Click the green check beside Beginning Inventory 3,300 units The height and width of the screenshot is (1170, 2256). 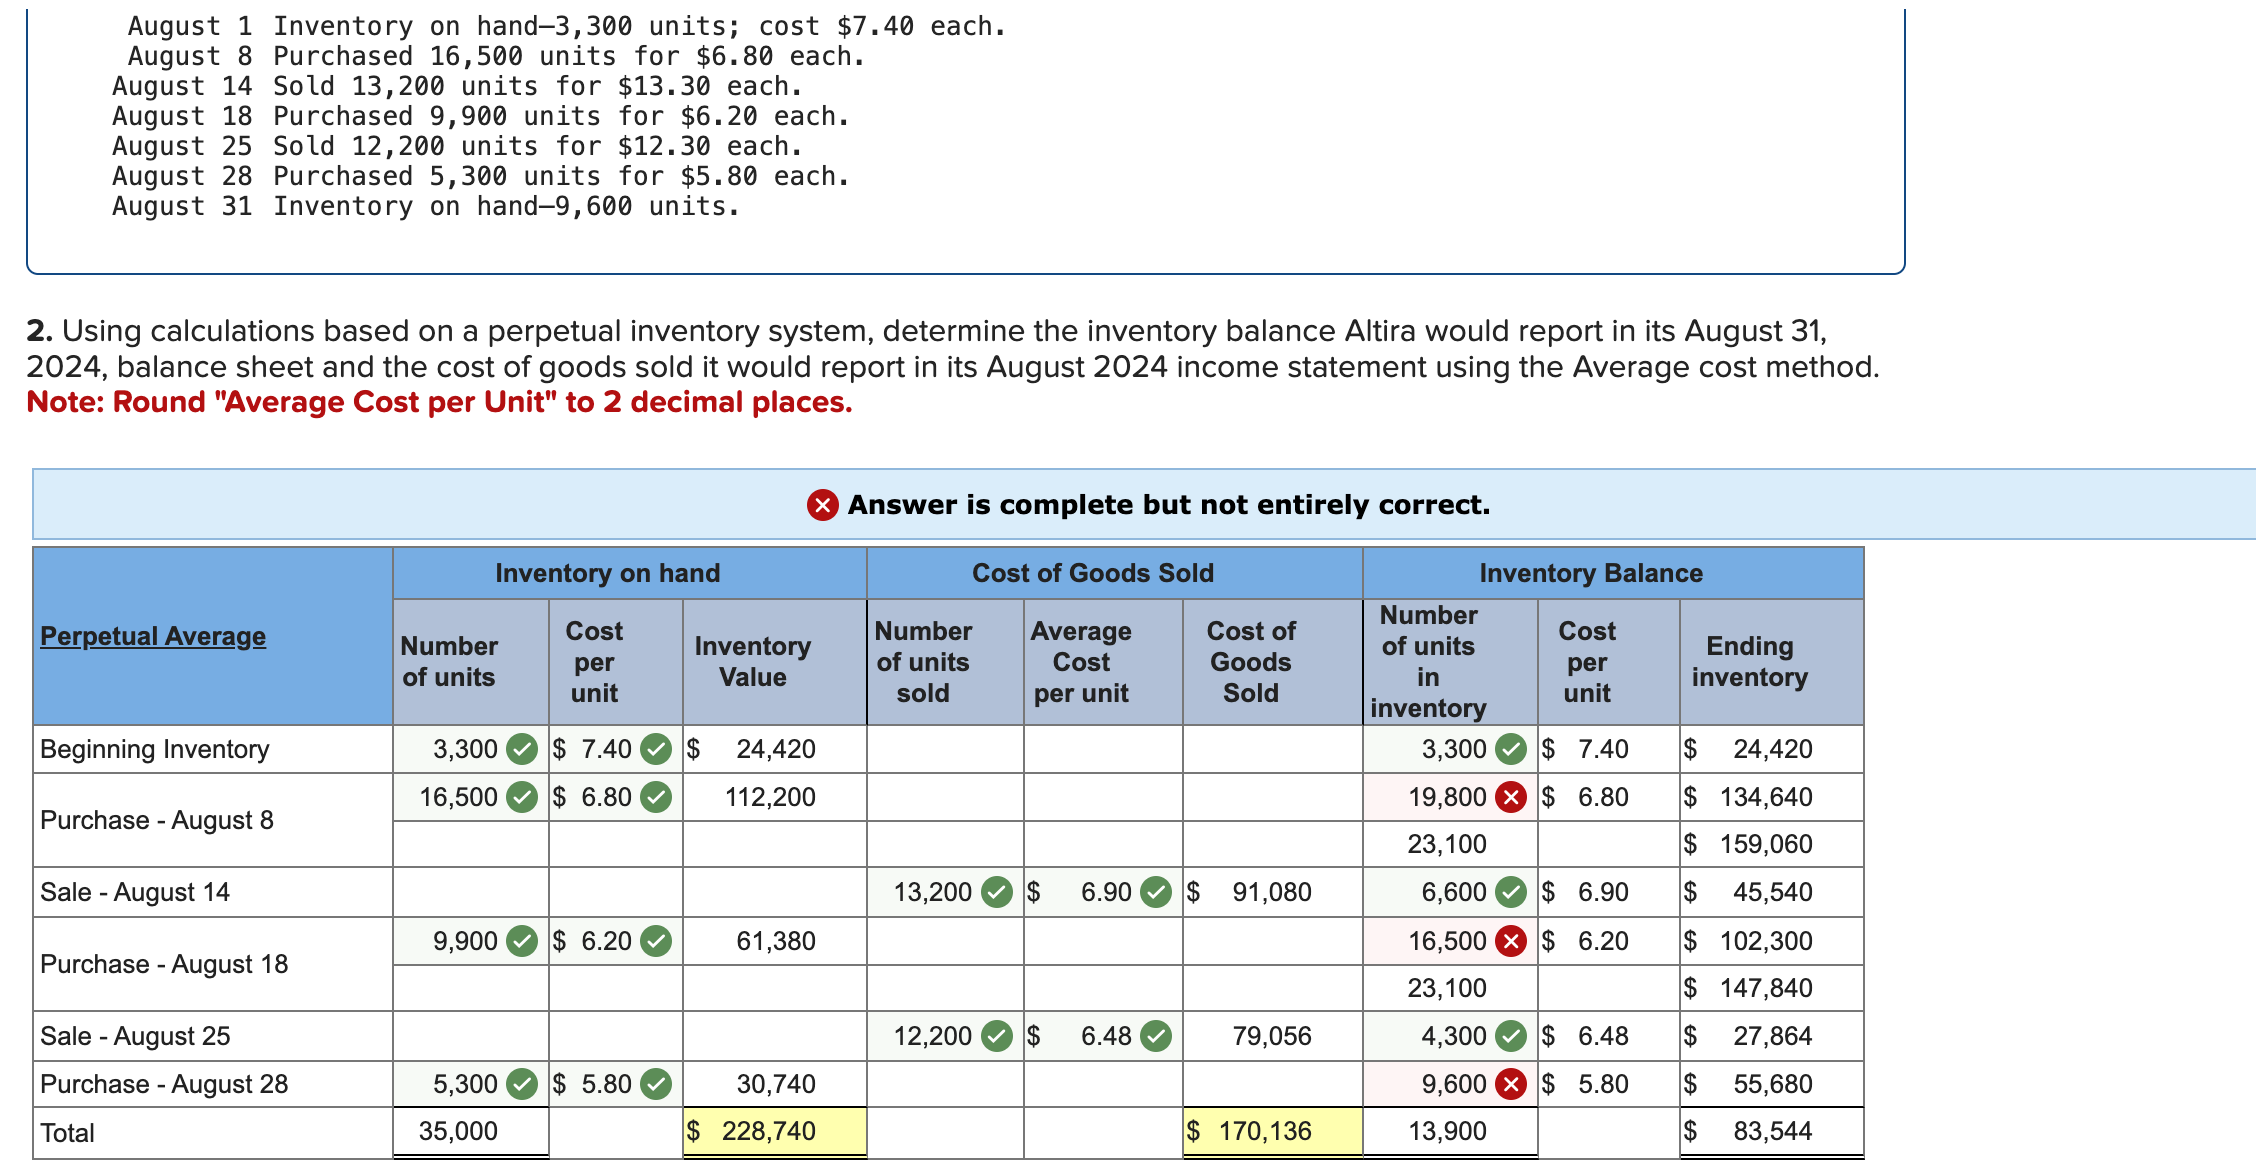tap(521, 748)
